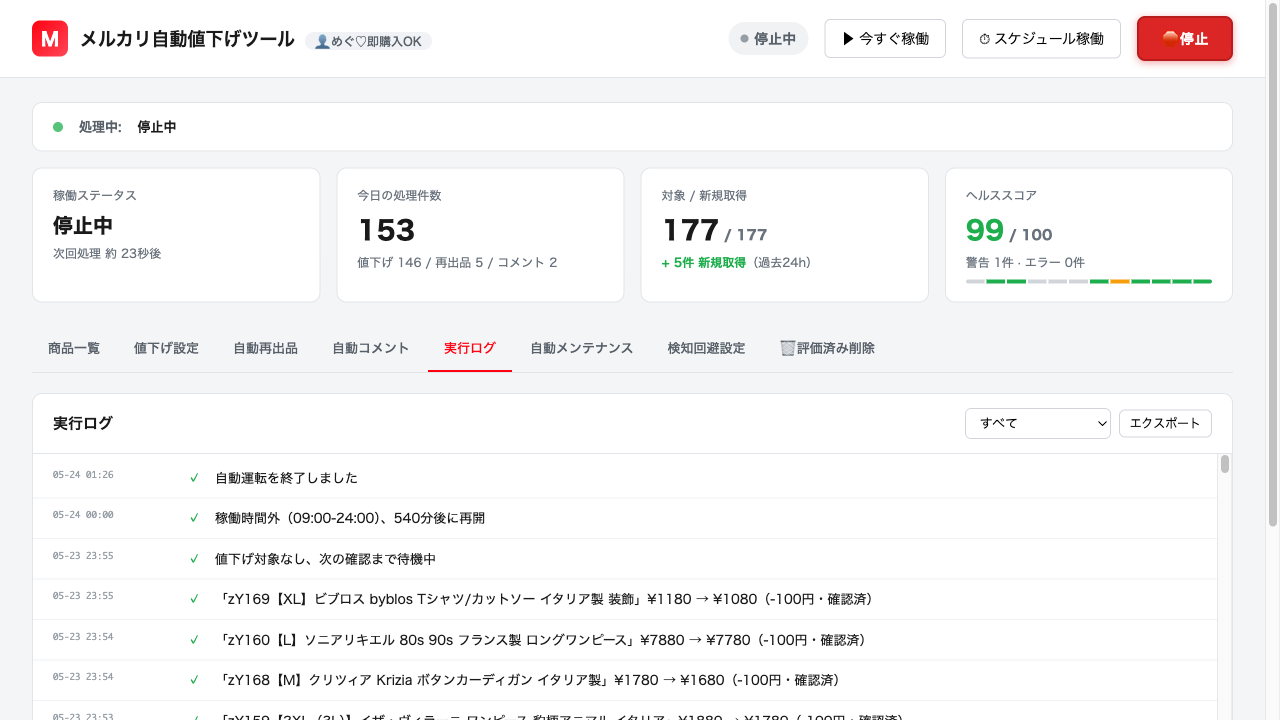Switch to 自動再出品 tab
Image resolution: width=1280 pixels, height=720 pixels.
pos(265,348)
